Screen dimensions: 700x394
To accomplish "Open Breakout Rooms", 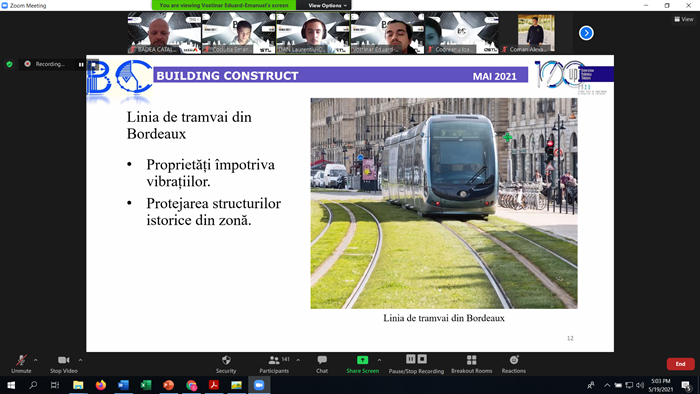I will point(471,364).
